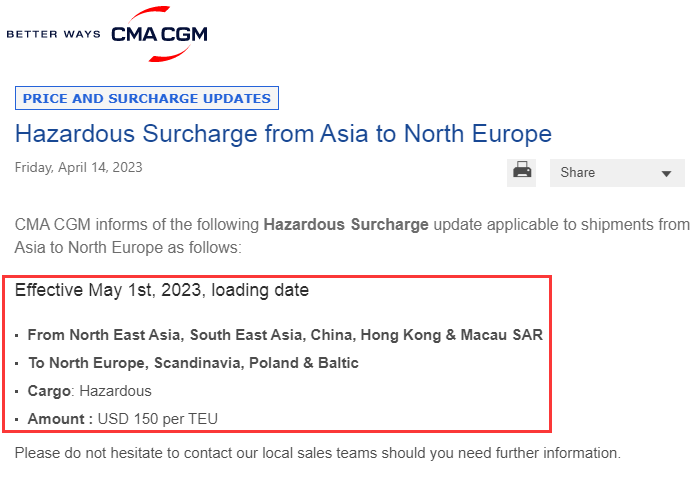Click the To North Europe bullet label
697x483 pixels.
(x=86, y=363)
